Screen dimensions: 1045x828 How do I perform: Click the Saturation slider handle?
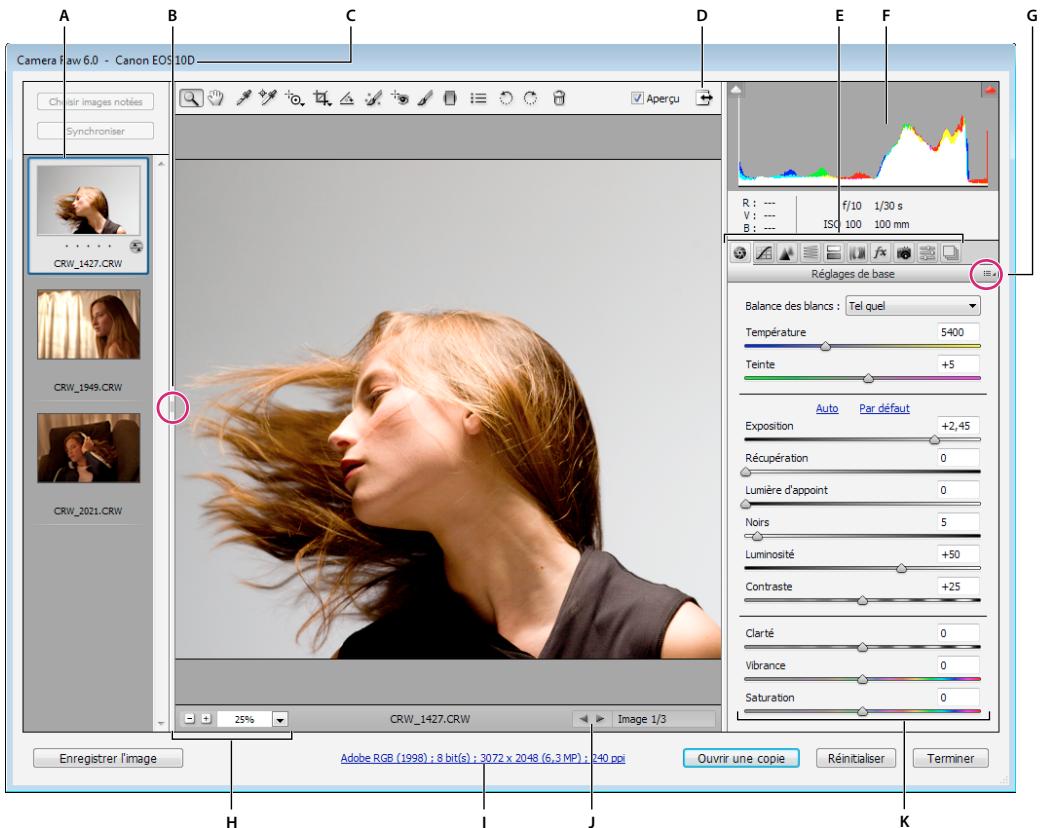[x=862, y=712]
